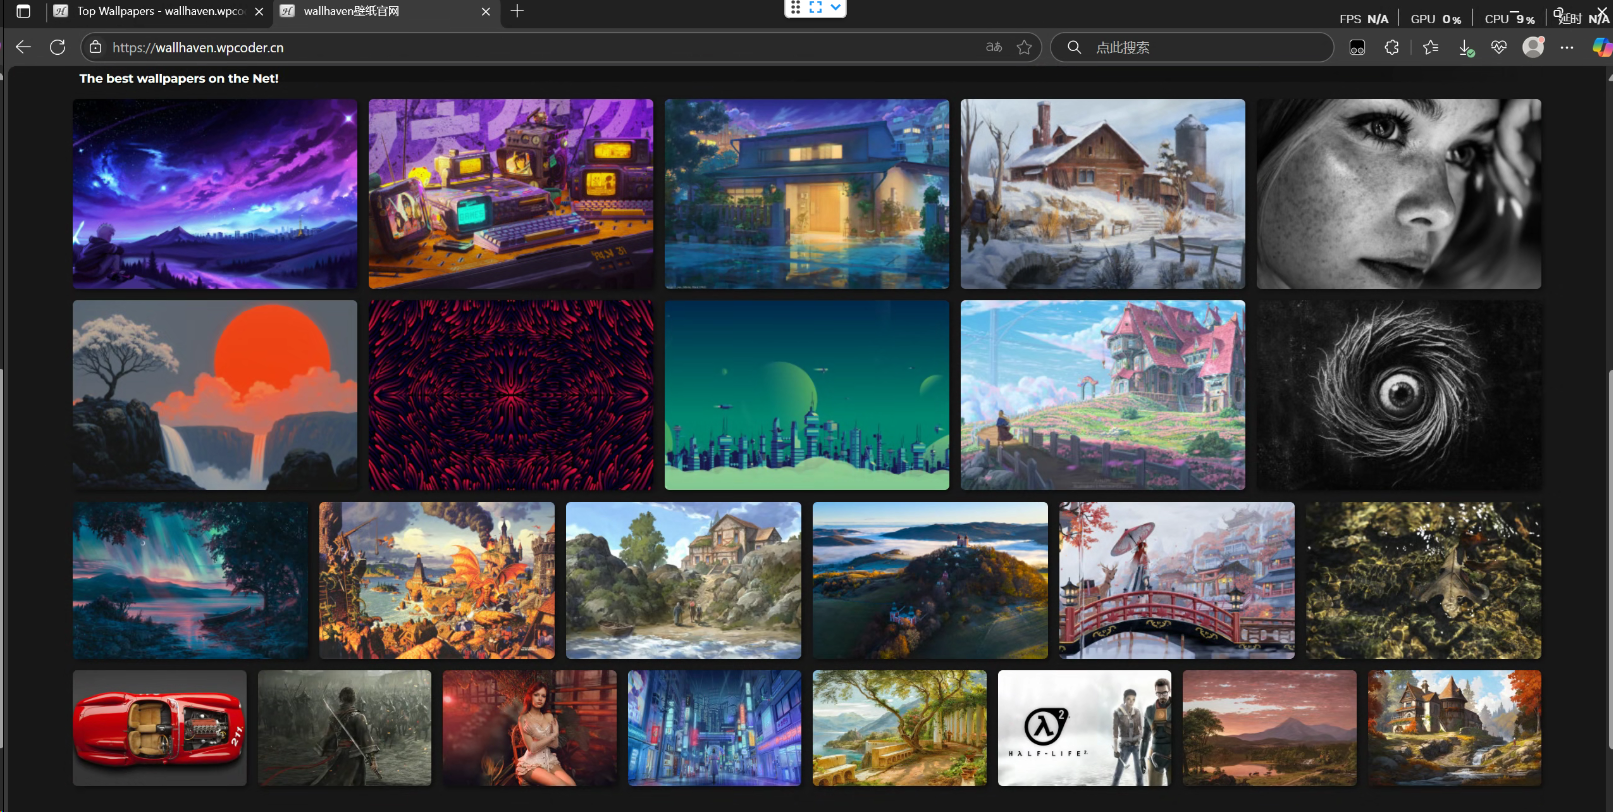Screen dimensions: 1613x812
Task: Open the browser essentials heartbeat icon
Action: click(x=1498, y=47)
